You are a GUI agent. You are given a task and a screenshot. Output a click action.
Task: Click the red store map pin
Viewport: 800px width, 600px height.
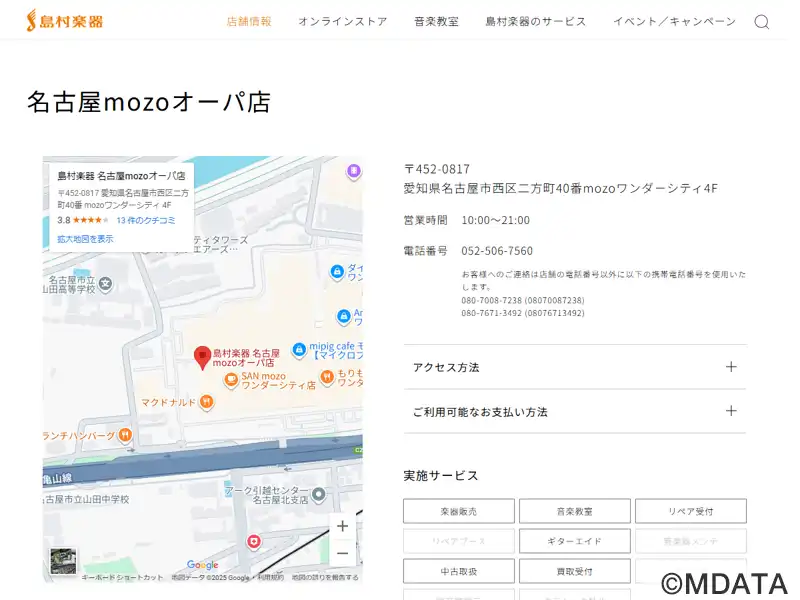[203, 357]
